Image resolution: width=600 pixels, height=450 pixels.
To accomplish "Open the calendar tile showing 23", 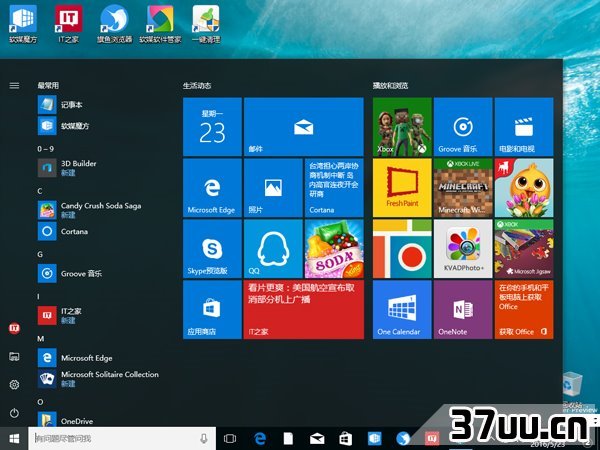I will point(212,127).
